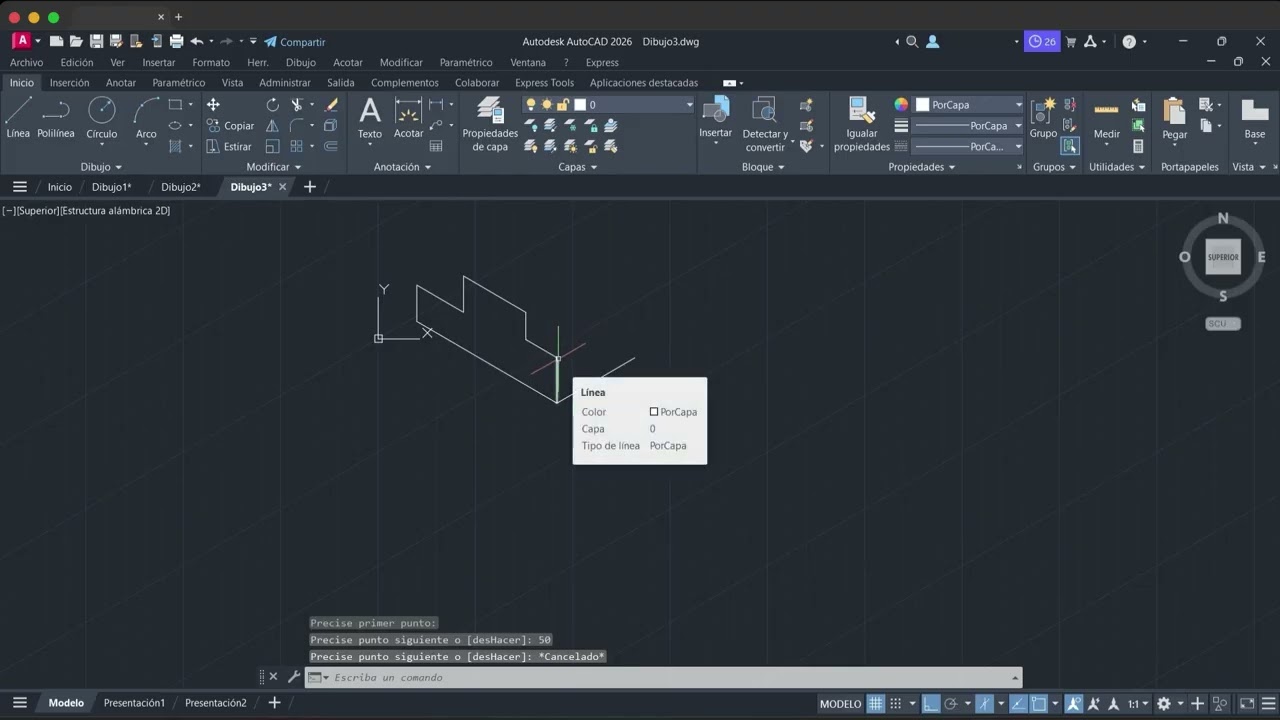1280x720 pixels.
Task: Open the Texto annotation tool
Action: pyautogui.click(x=370, y=118)
